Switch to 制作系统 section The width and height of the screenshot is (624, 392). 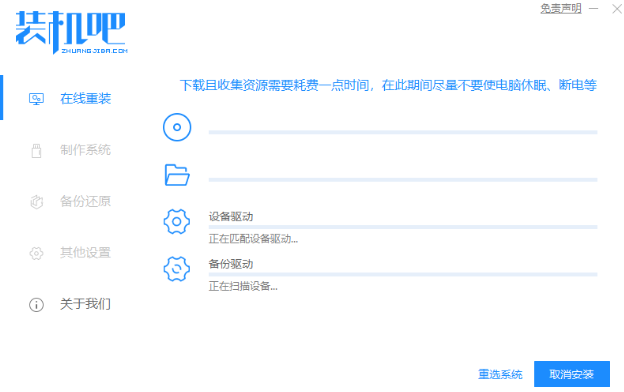(x=85, y=150)
